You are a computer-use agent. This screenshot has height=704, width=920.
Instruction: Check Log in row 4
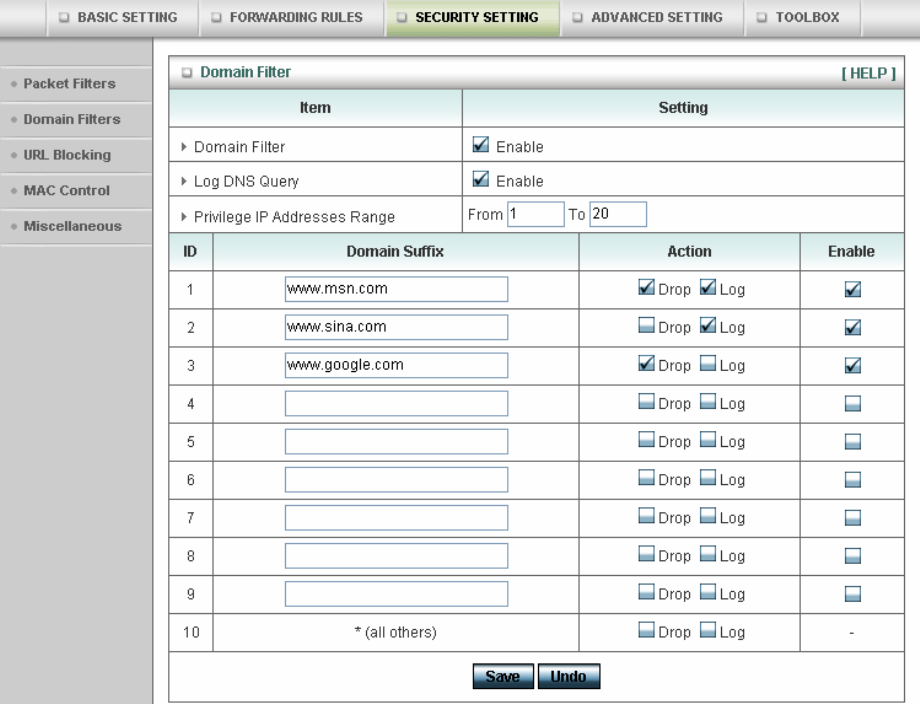[x=708, y=401]
